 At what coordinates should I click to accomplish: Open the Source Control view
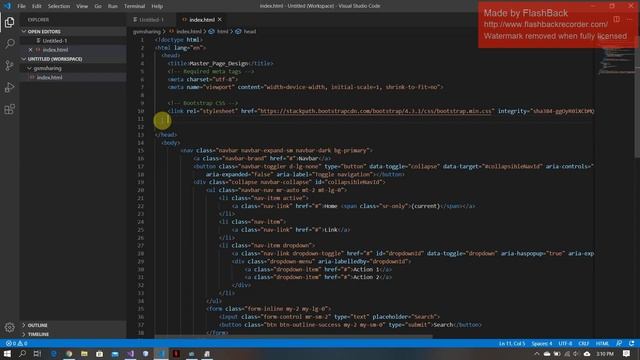point(9,65)
